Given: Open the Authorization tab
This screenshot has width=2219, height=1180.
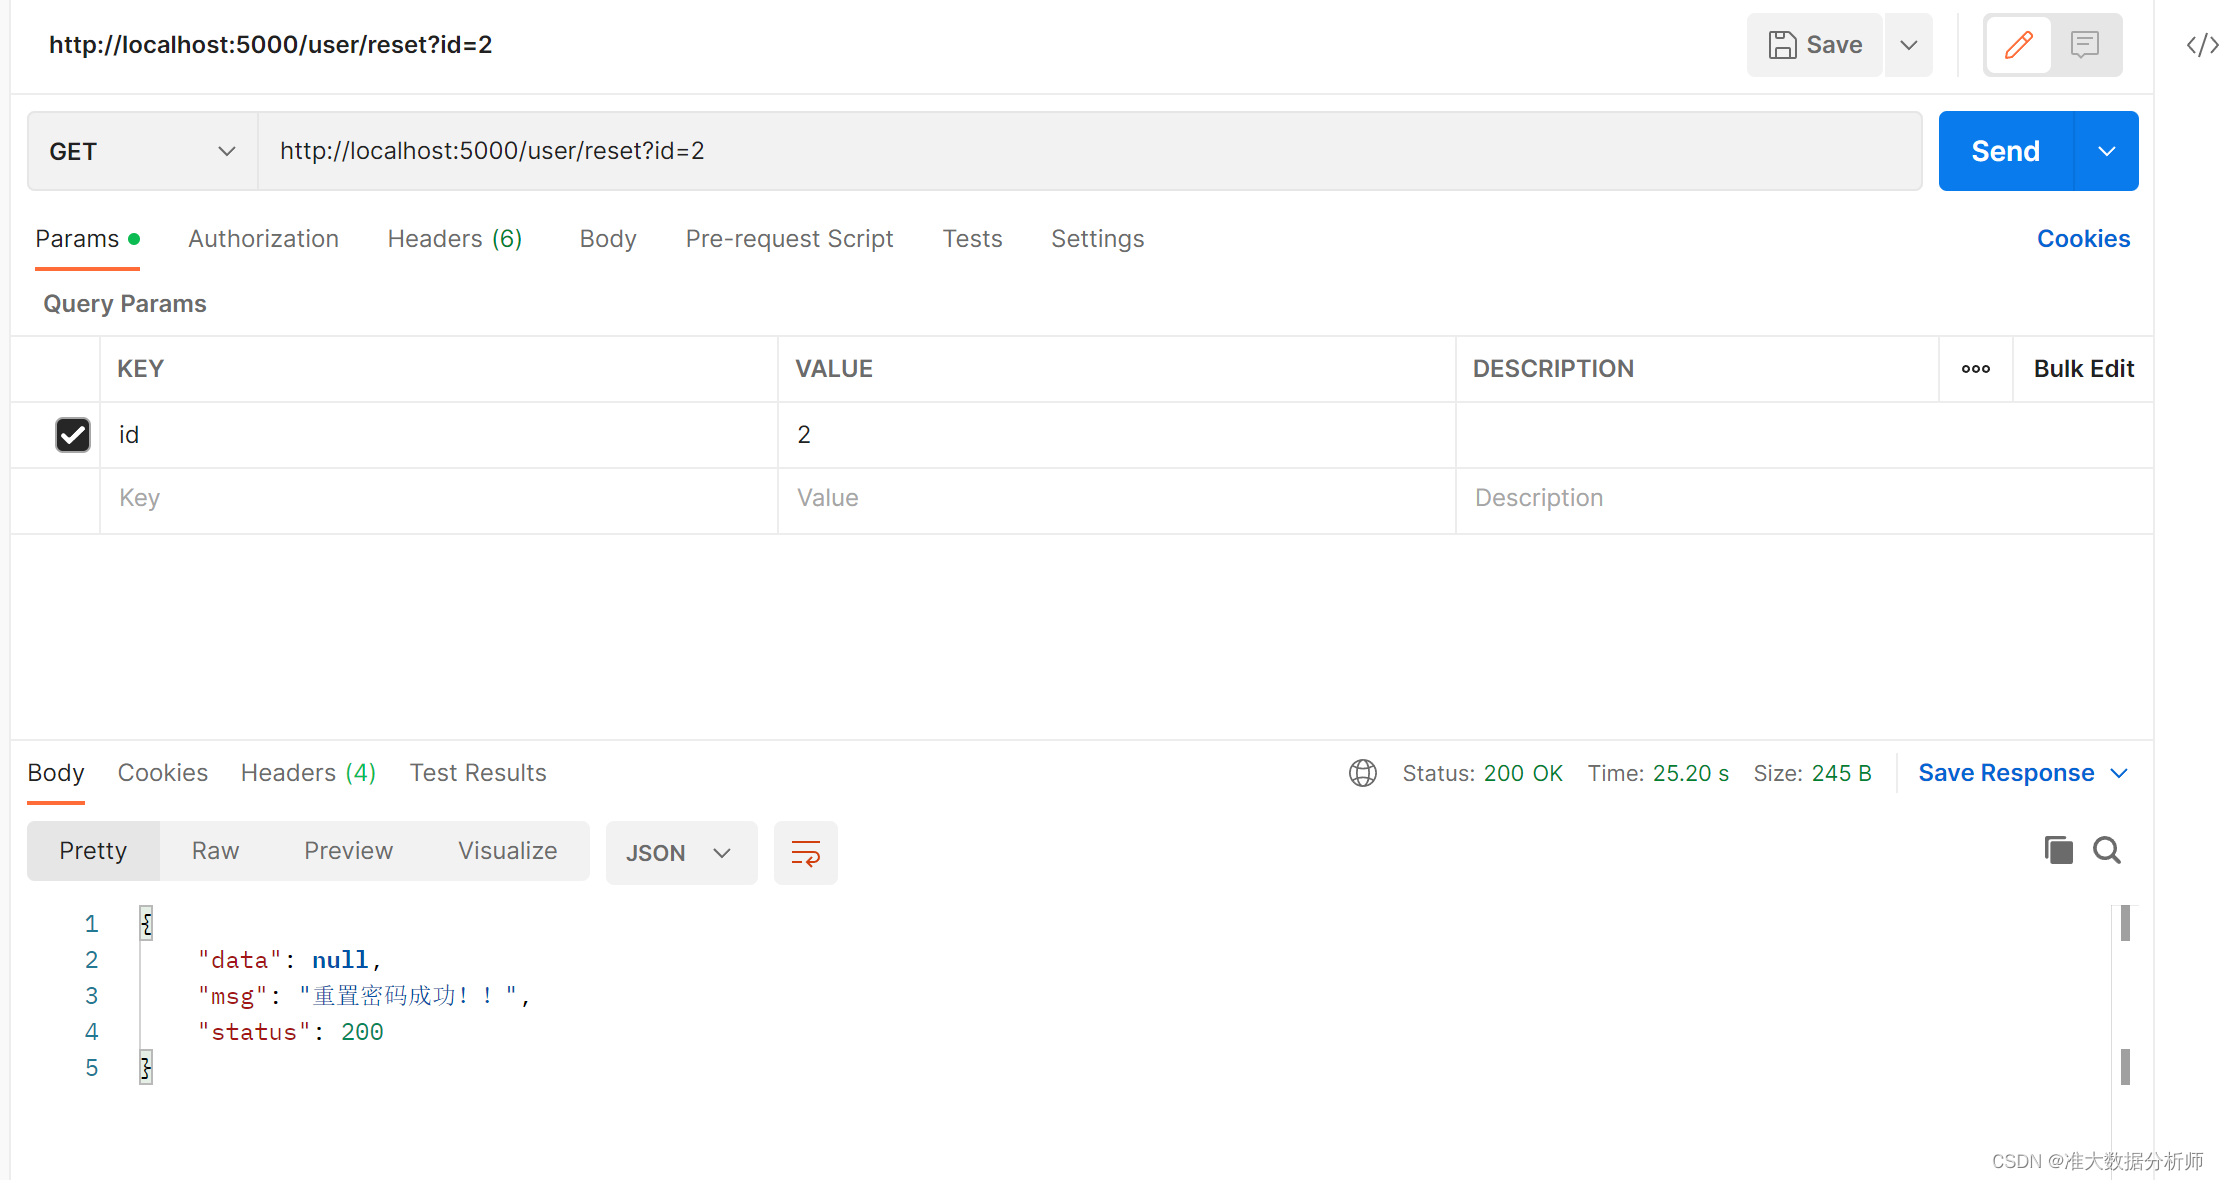Looking at the screenshot, I should point(263,239).
